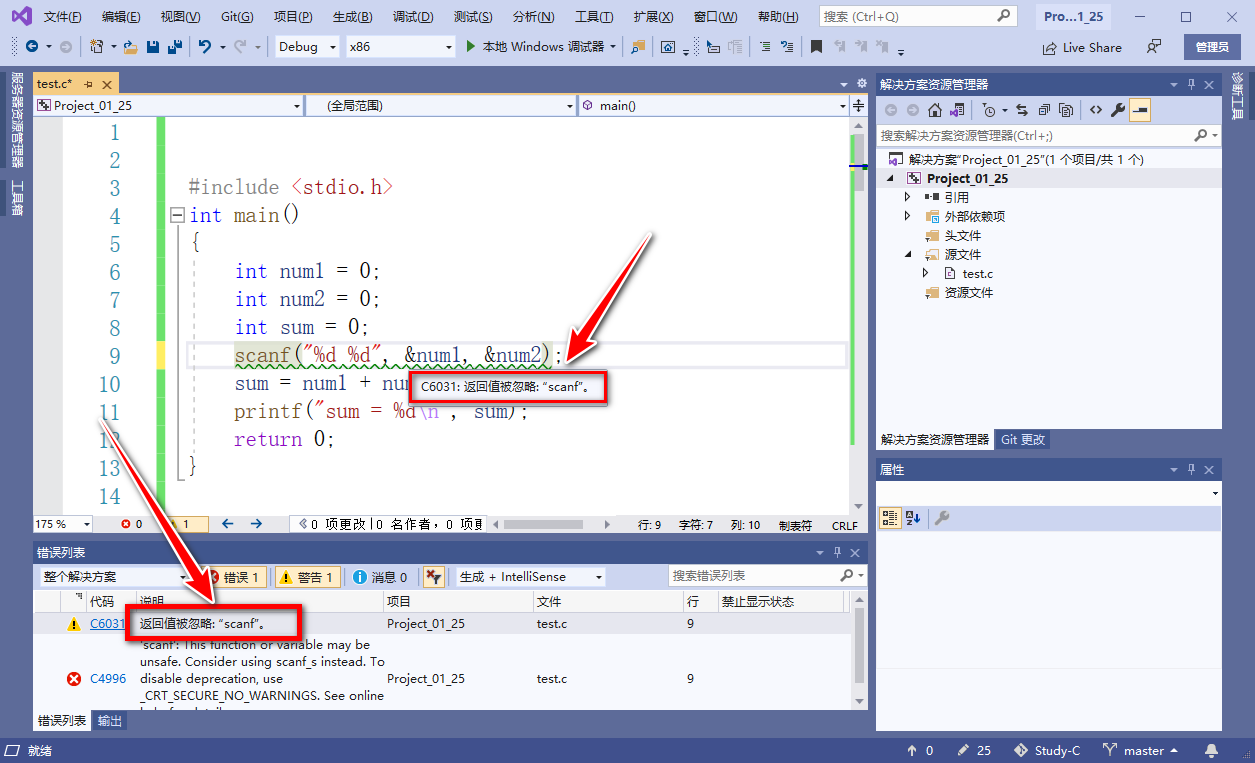Save all files in the solution
This screenshot has width=1255, height=763.
pos(174,47)
